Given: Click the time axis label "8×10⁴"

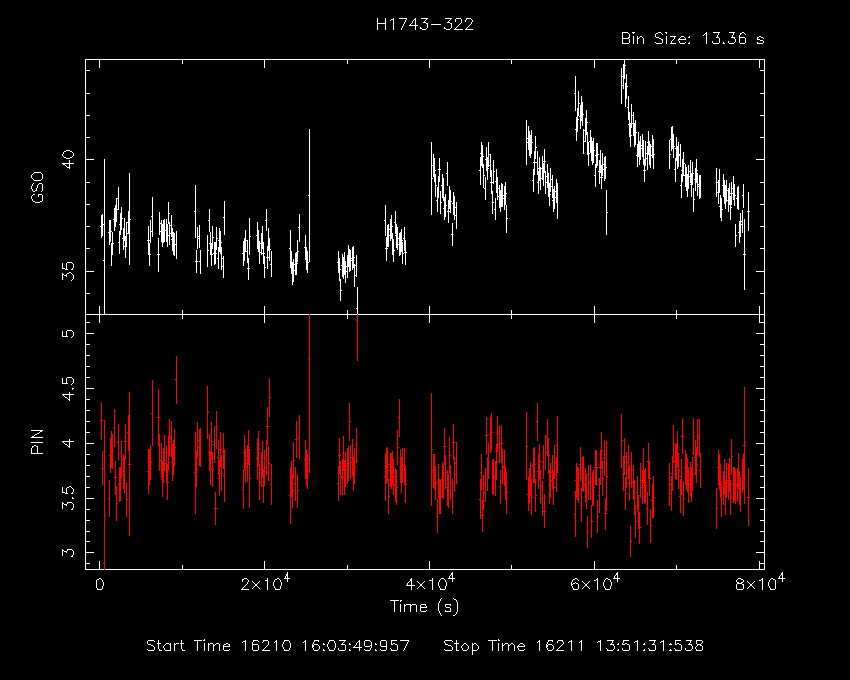Looking at the screenshot, I should click(759, 583).
